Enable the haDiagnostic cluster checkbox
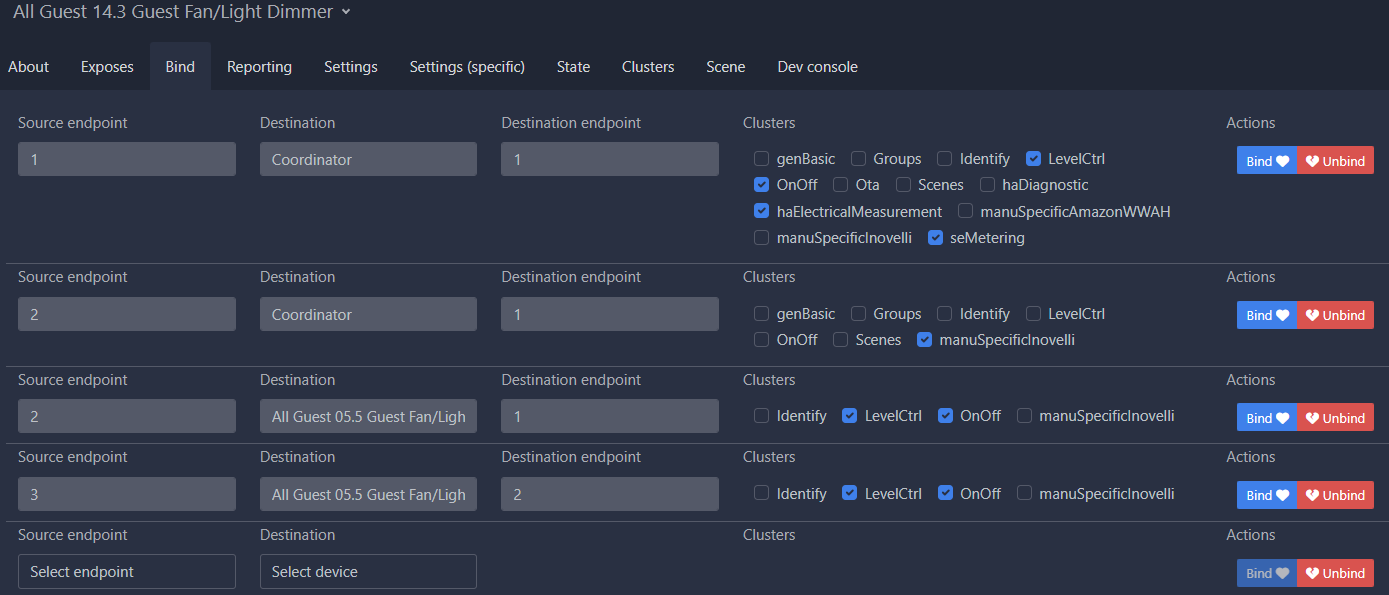This screenshot has width=1389, height=595. coord(987,185)
